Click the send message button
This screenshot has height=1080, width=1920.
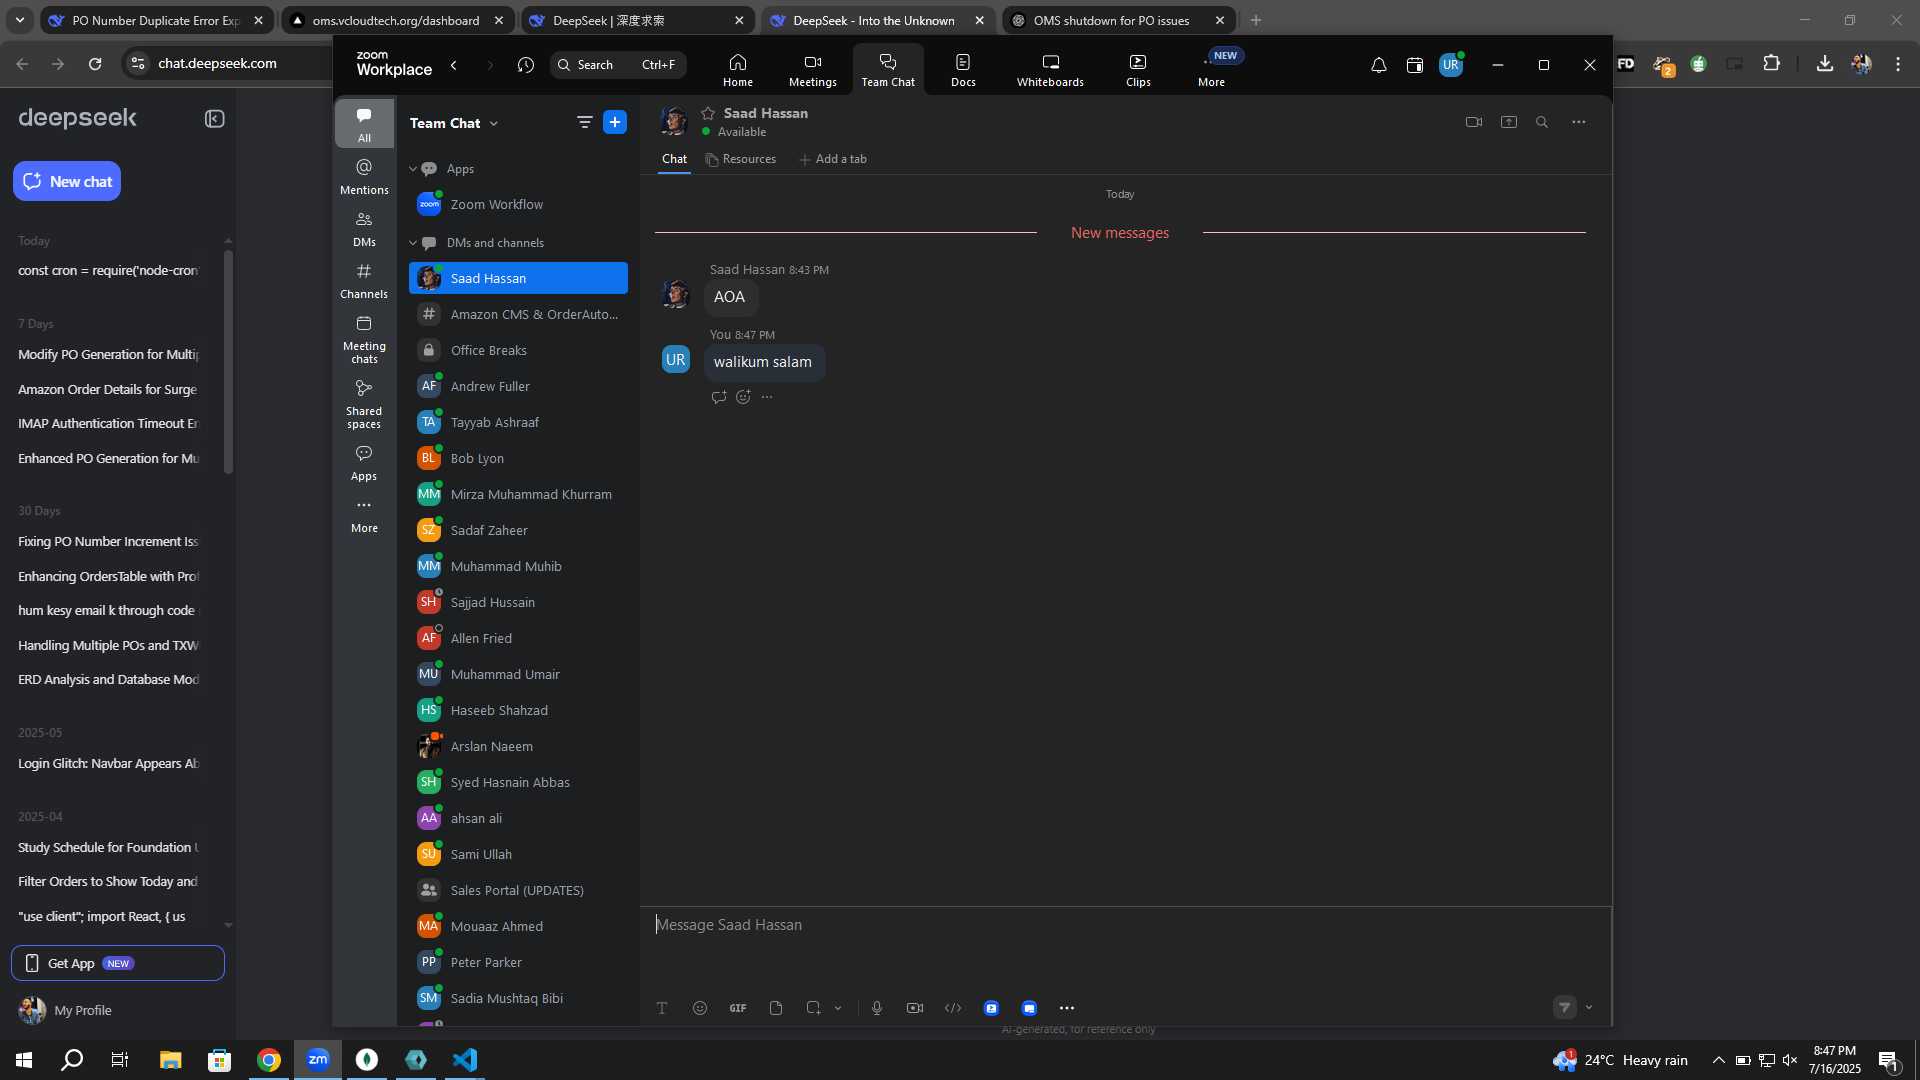pos(1565,1007)
